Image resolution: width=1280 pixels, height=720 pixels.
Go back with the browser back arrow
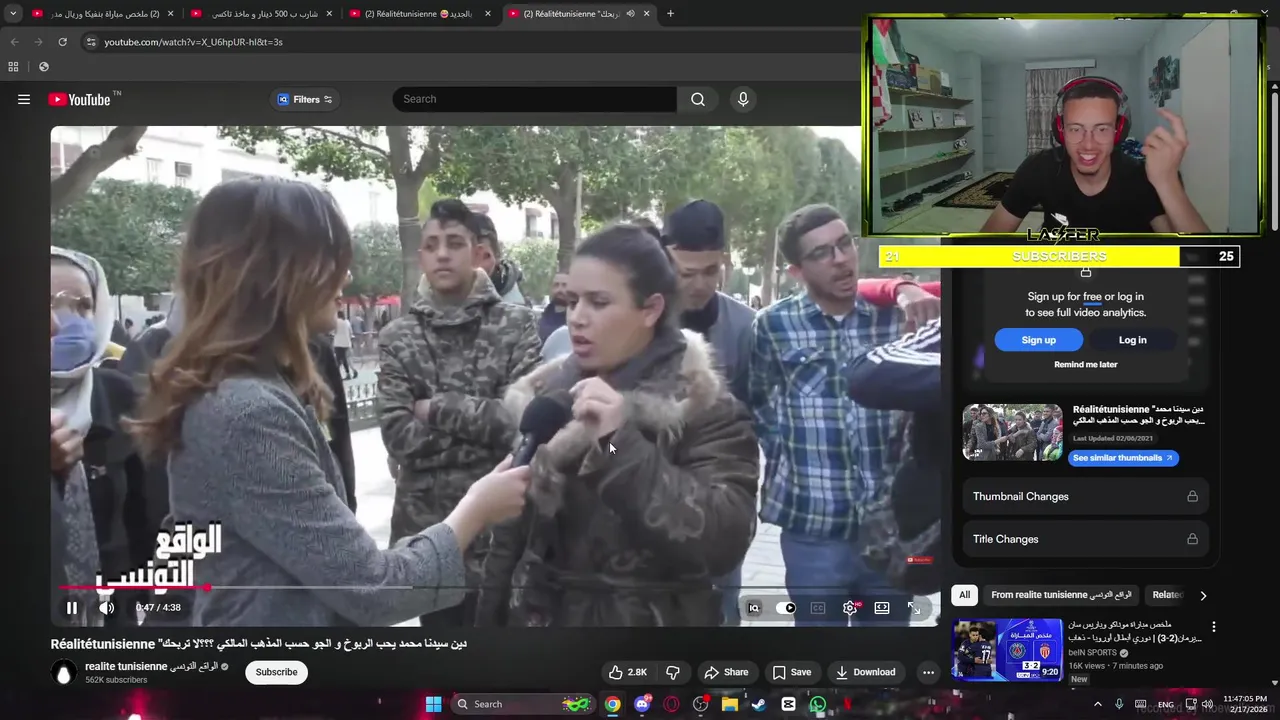point(14,42)
